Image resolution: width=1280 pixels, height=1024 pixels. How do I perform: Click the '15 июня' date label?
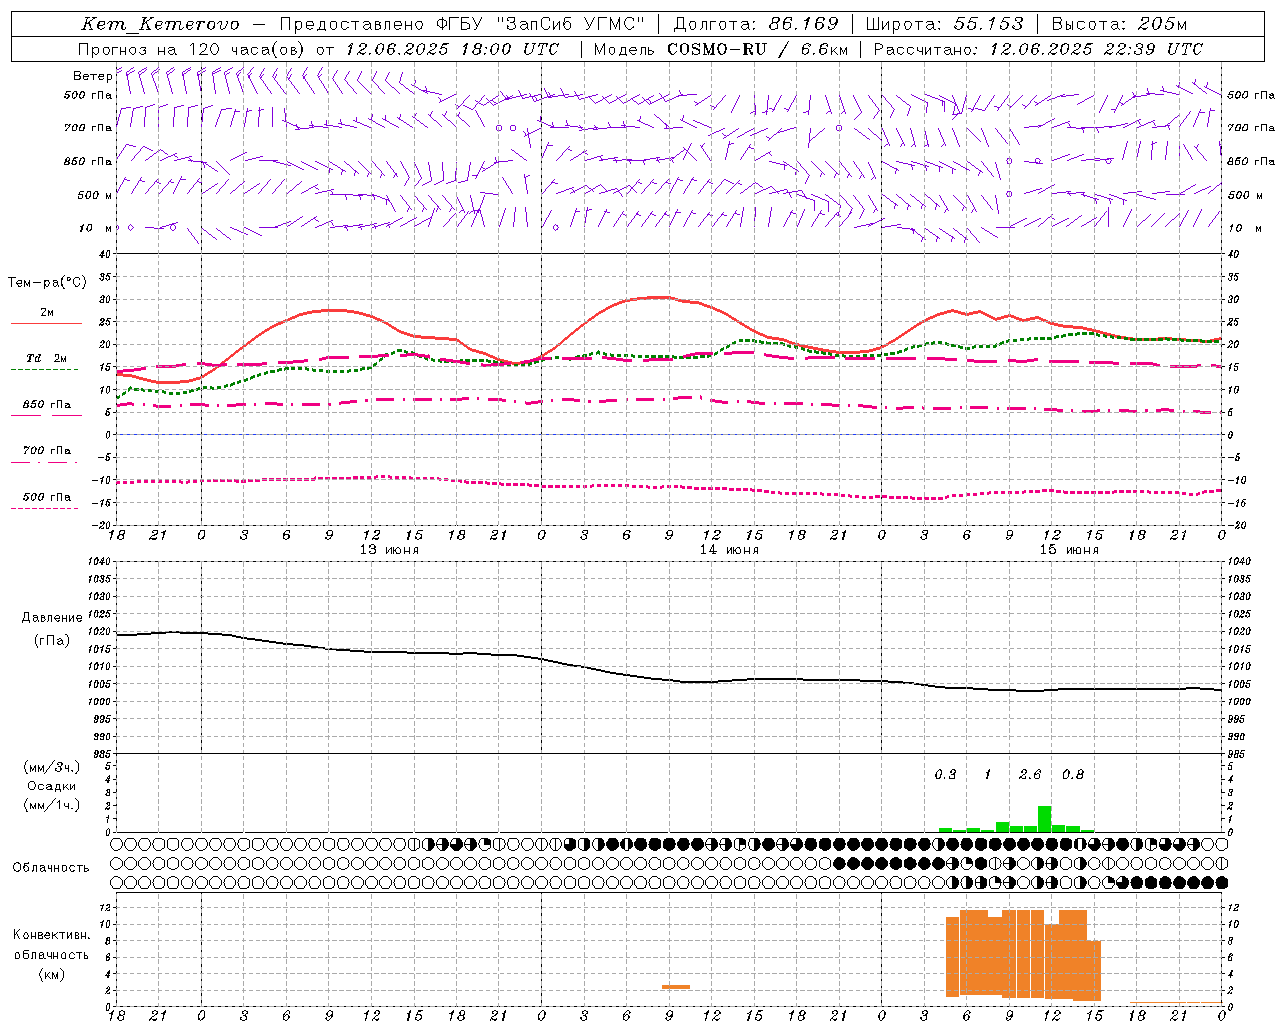tap(1069, 550)
